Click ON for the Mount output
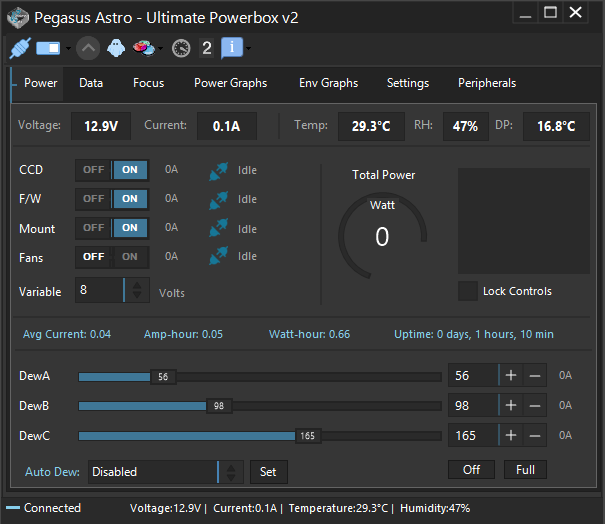Viewport: 605px width, 524px height. point(130,228)
